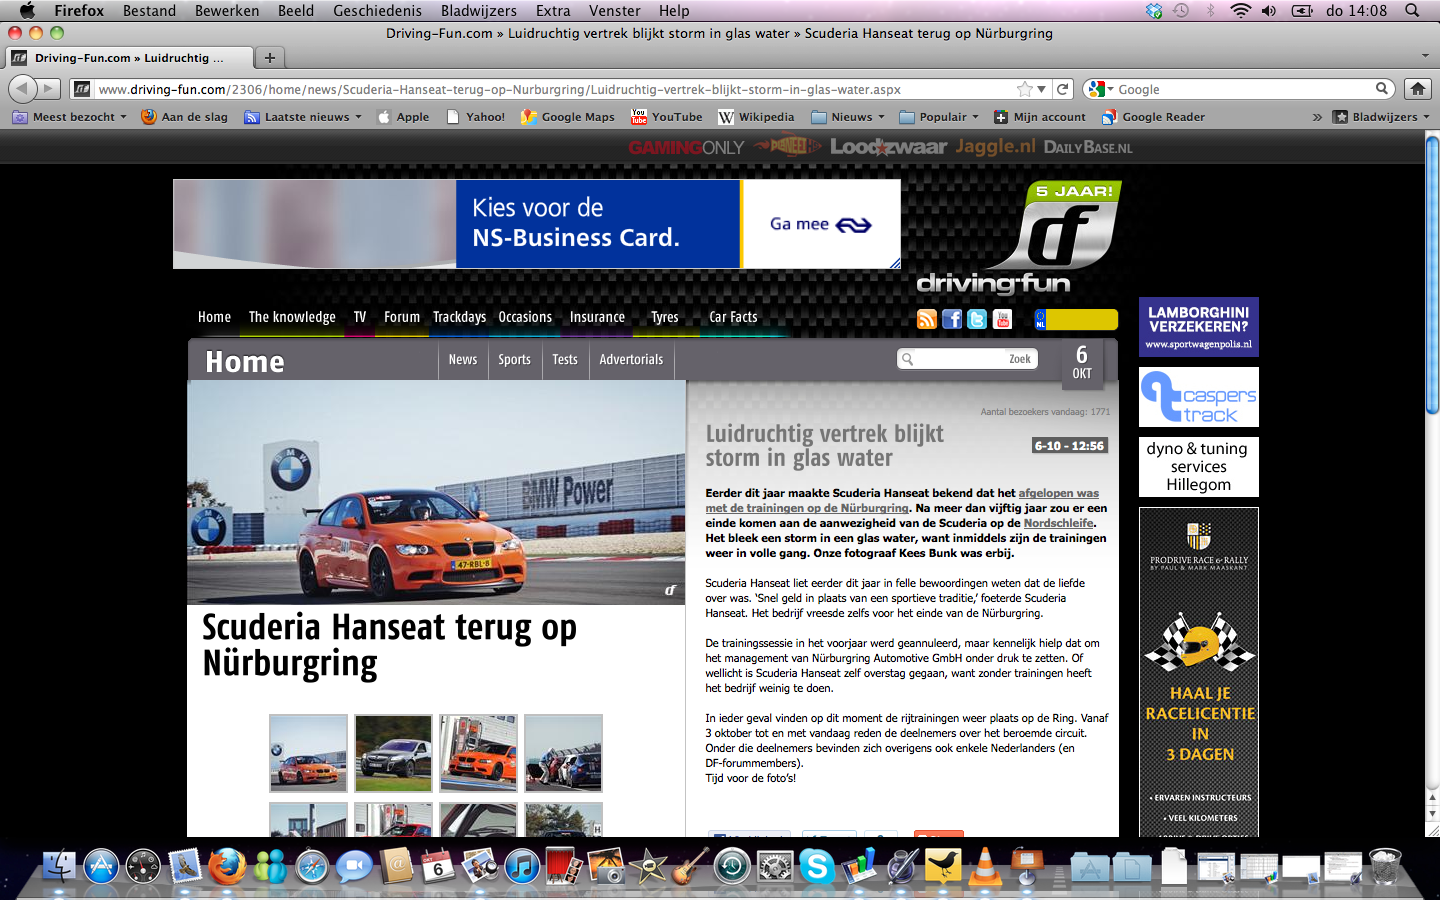1440x900 pixels.
Task: Launch App Store from the Dock
Action: point(101,866)
